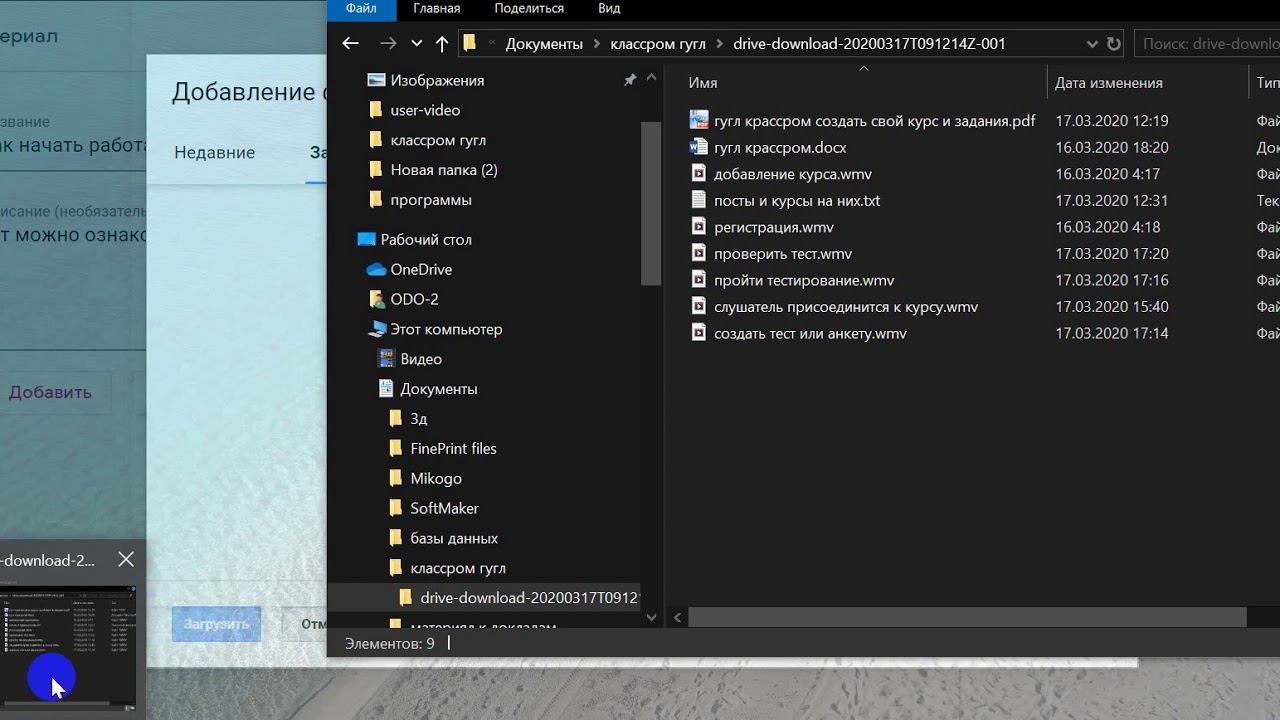The width and height of the screenshot is (1280, 720).
Task: Select the text file посты и курсы на них.txt
Action: click(796, 201)
